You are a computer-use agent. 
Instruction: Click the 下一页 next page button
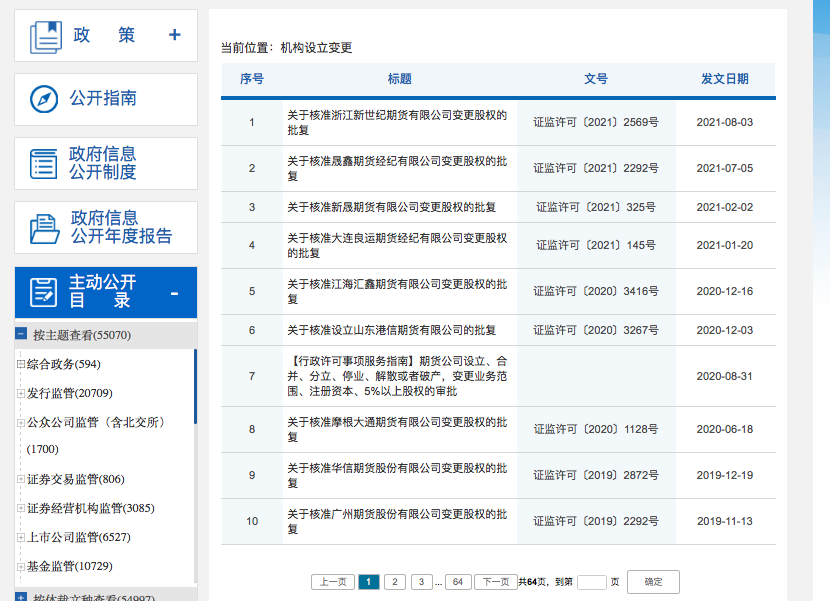click(495, 582)
